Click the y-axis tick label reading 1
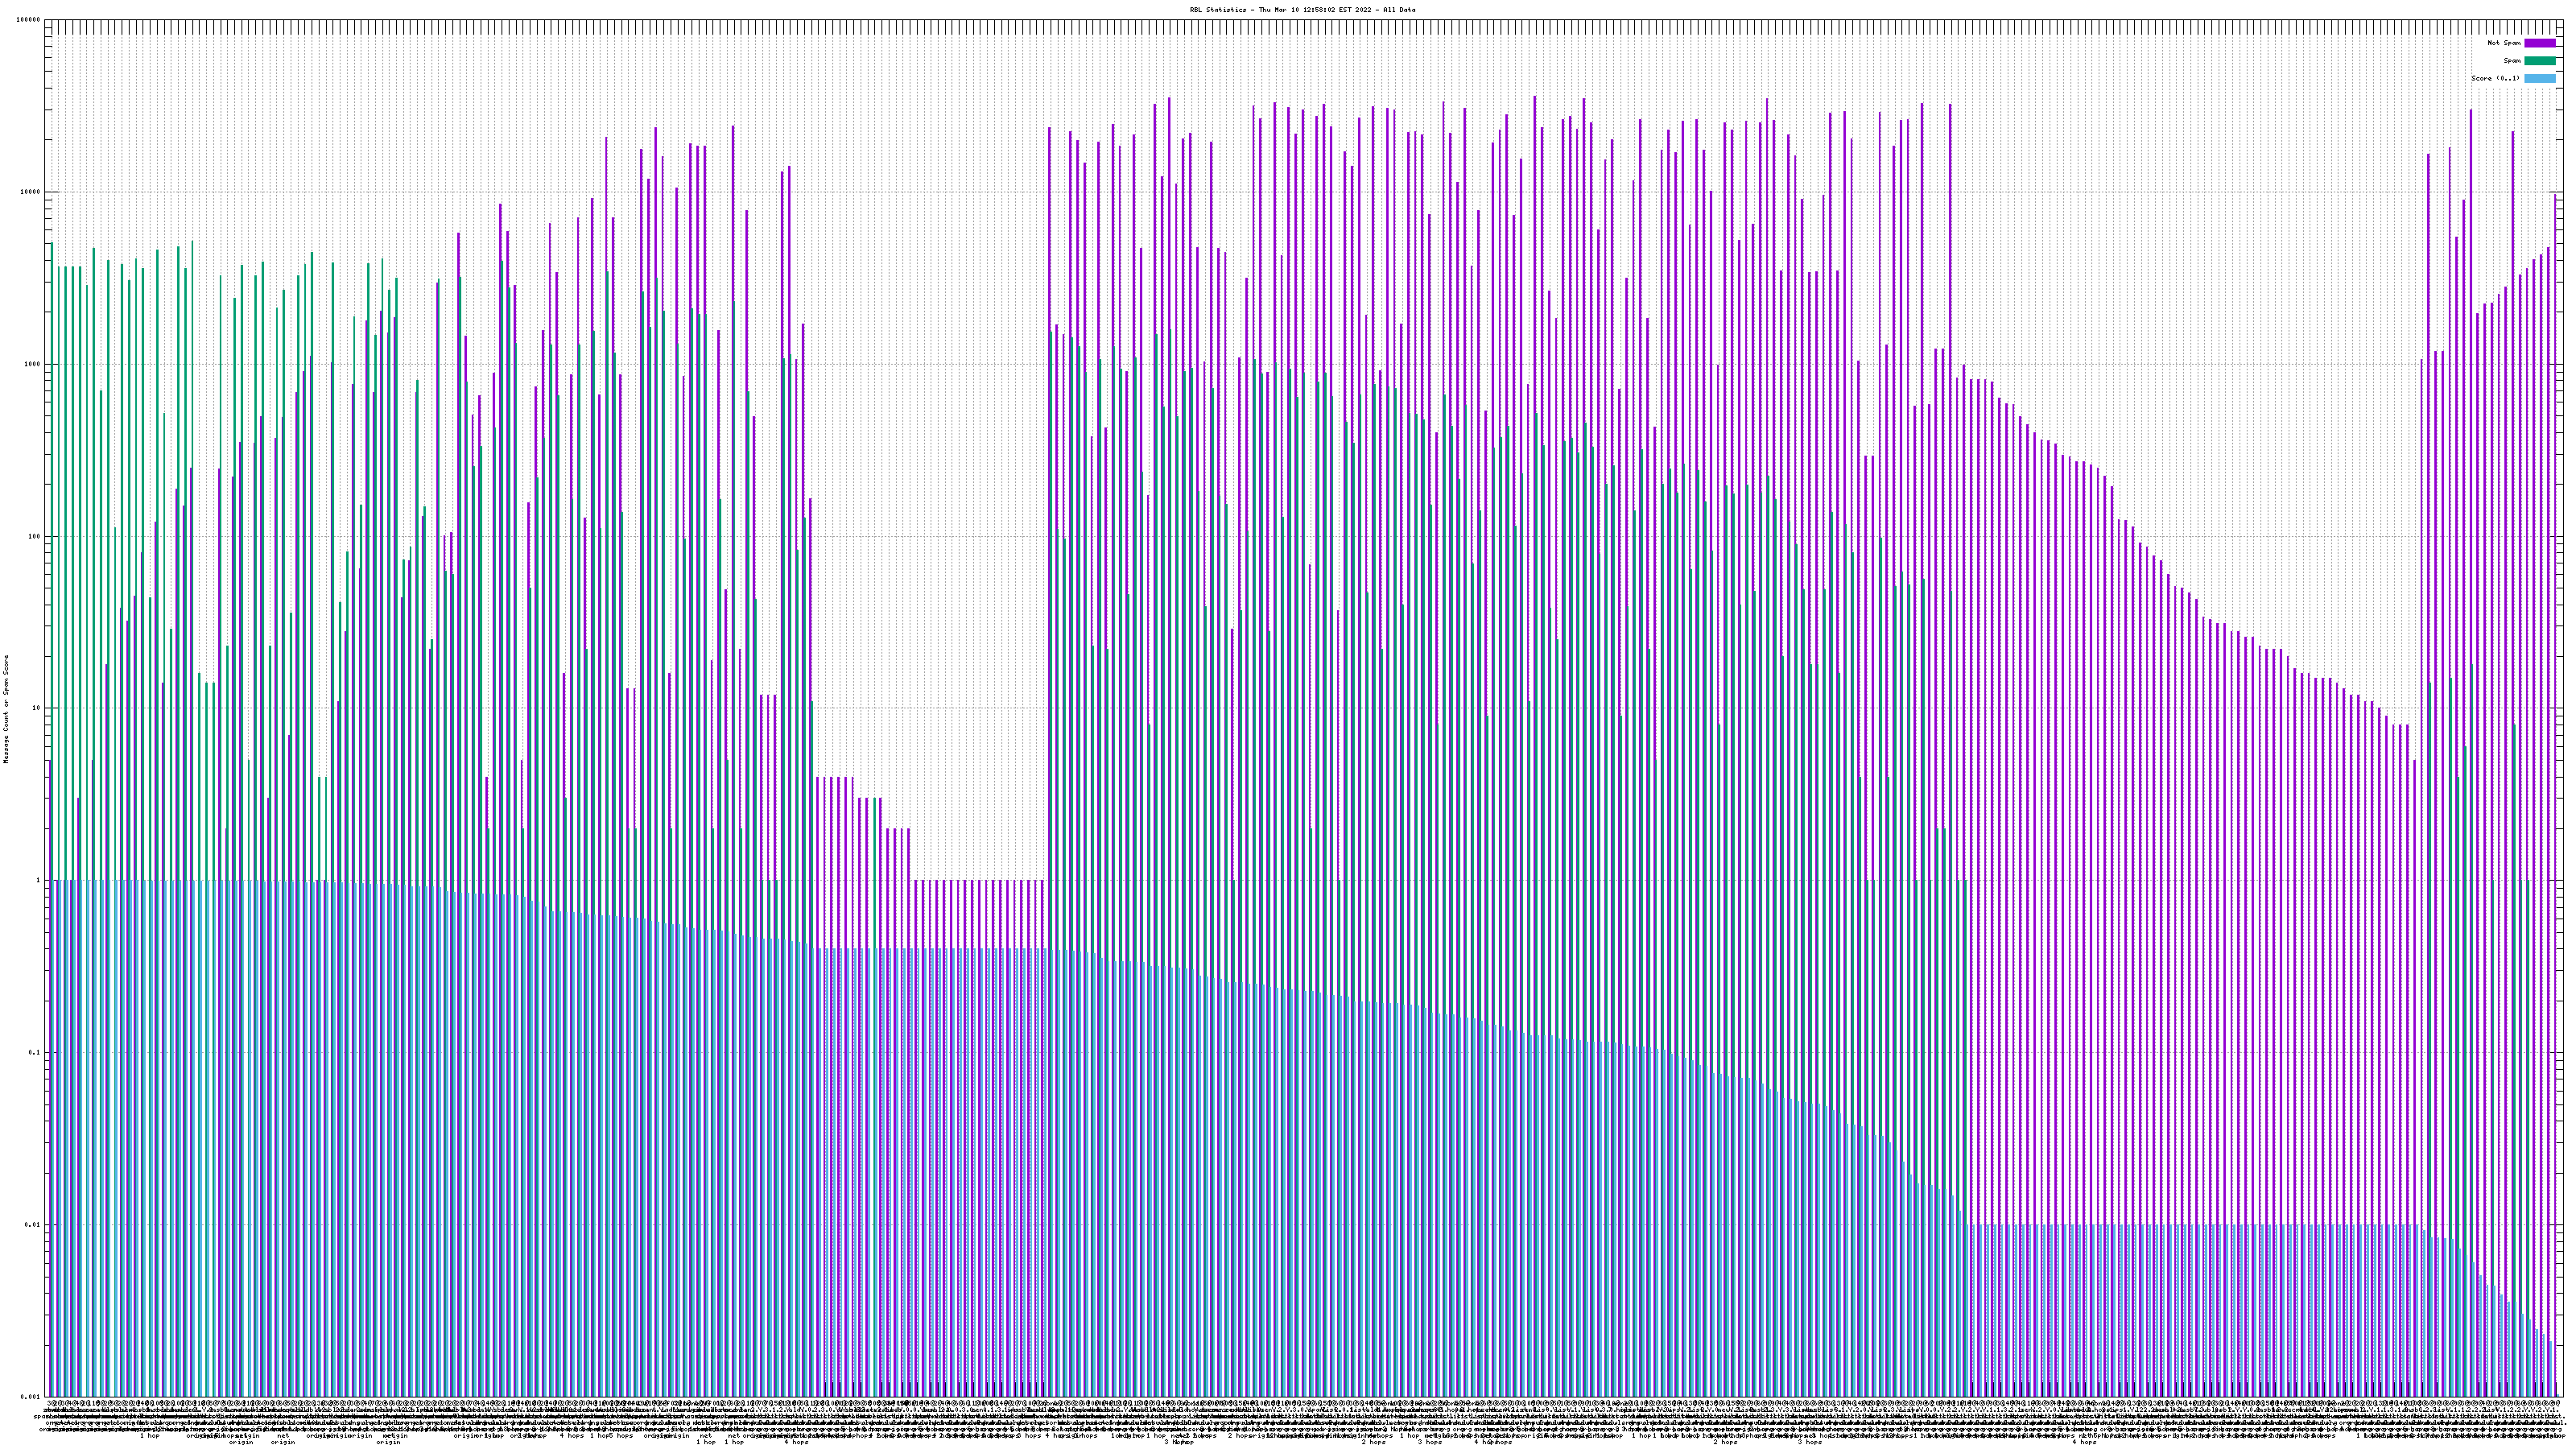This screenshot has width=2576, height=1449. [38, 880]
